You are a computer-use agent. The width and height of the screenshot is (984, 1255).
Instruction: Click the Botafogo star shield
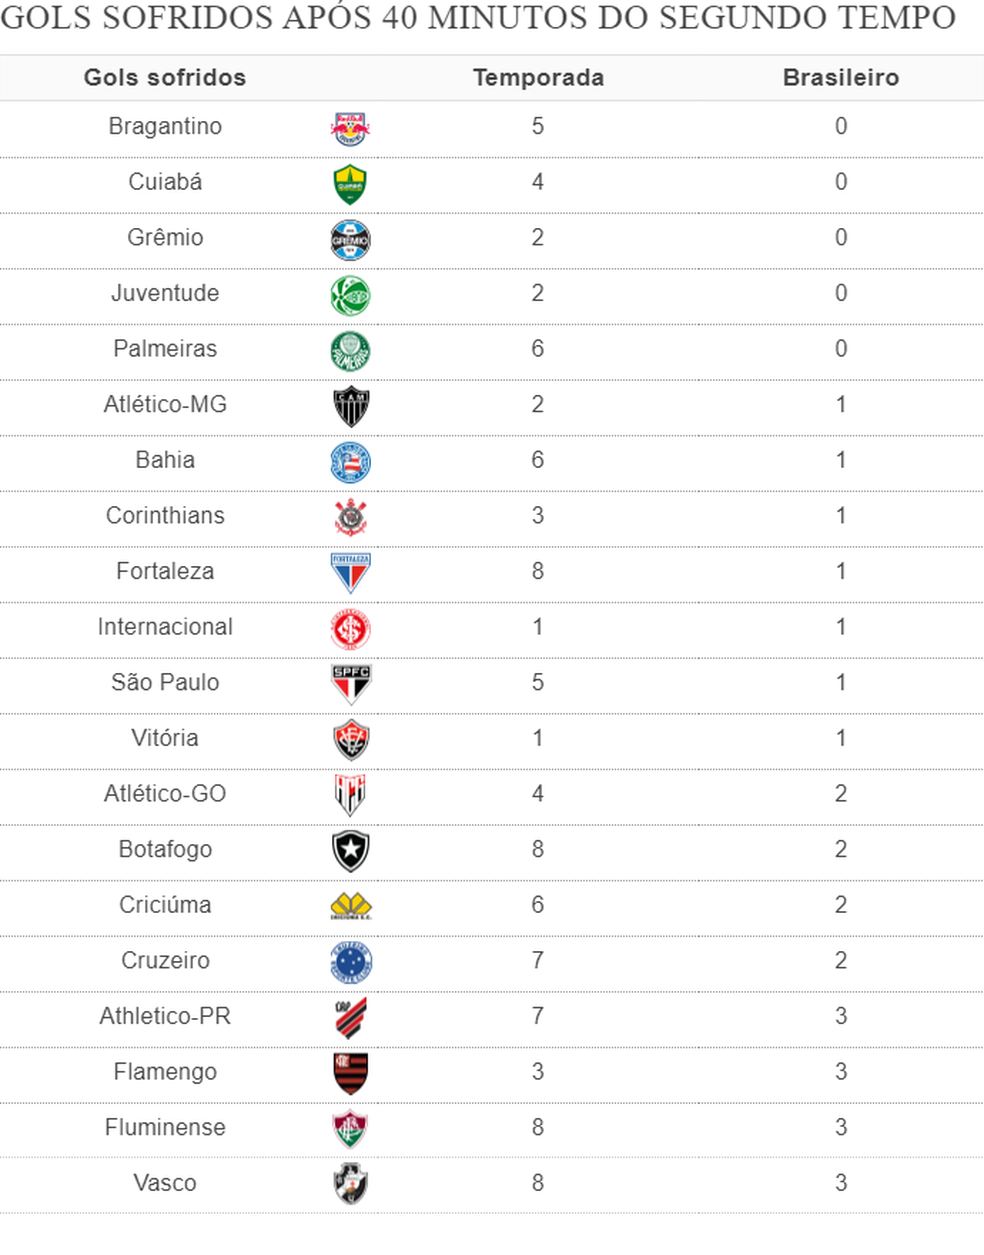point(350,851)
